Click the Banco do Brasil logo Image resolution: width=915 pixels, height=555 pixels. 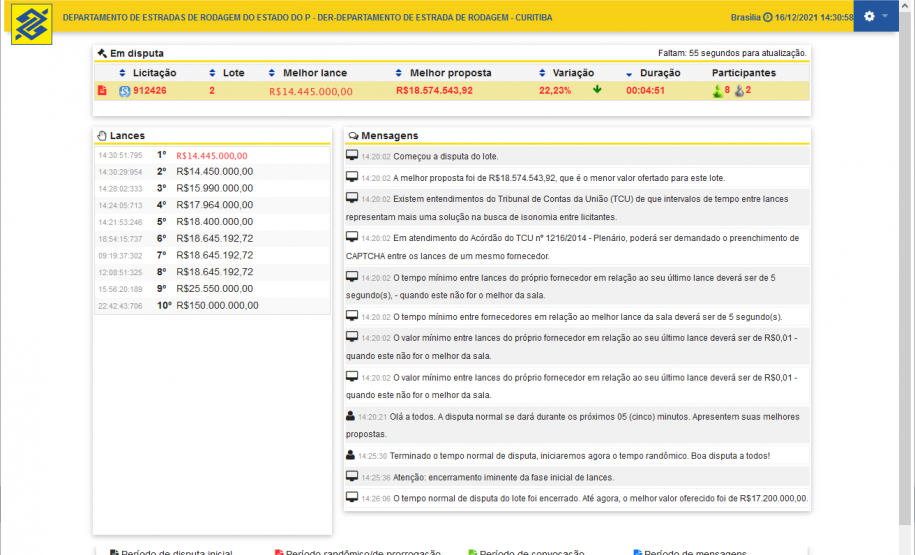(x=32, y=24)
